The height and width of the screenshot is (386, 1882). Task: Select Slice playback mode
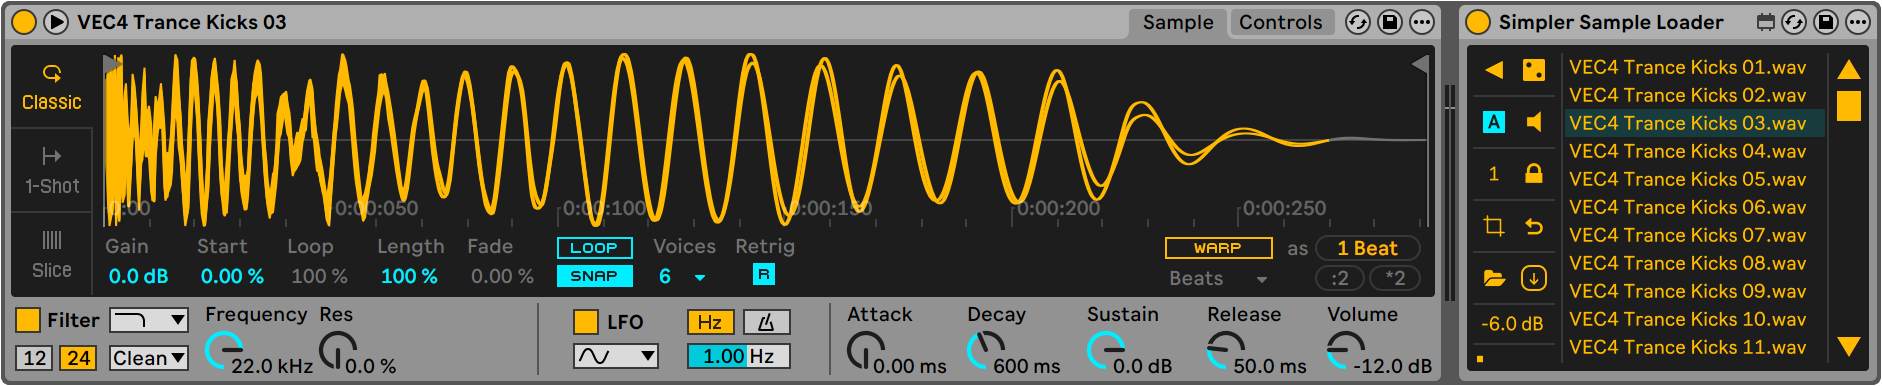point(52,255)
